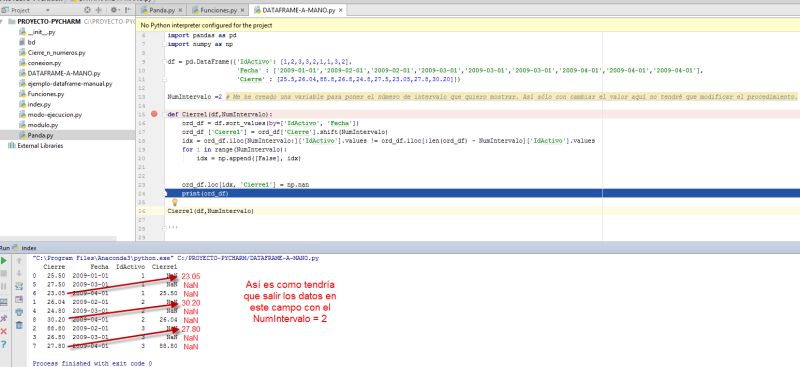Click the 'No Python interpreter configured' banner
Image resolution: width=800 pixels, height=367 pixels.
click(468, 25)
